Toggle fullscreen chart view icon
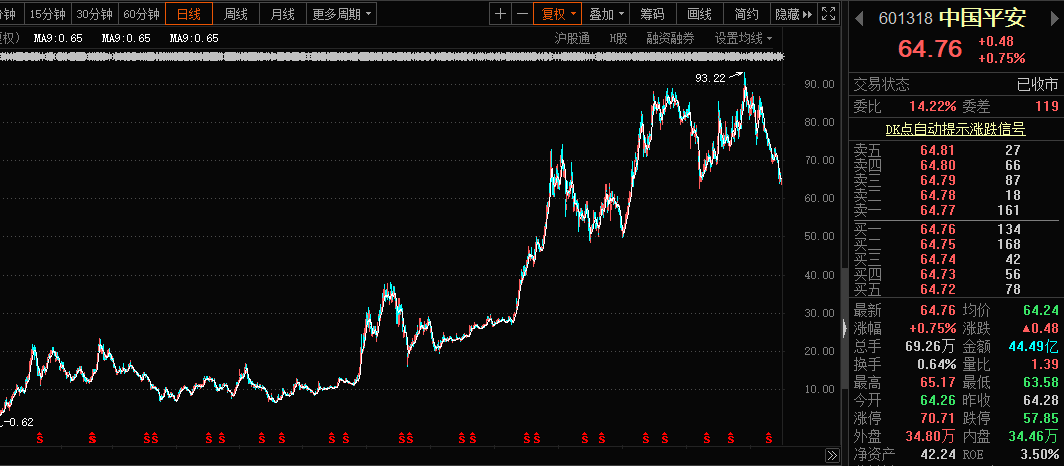 pyautogui.click(x=827, y=14)
